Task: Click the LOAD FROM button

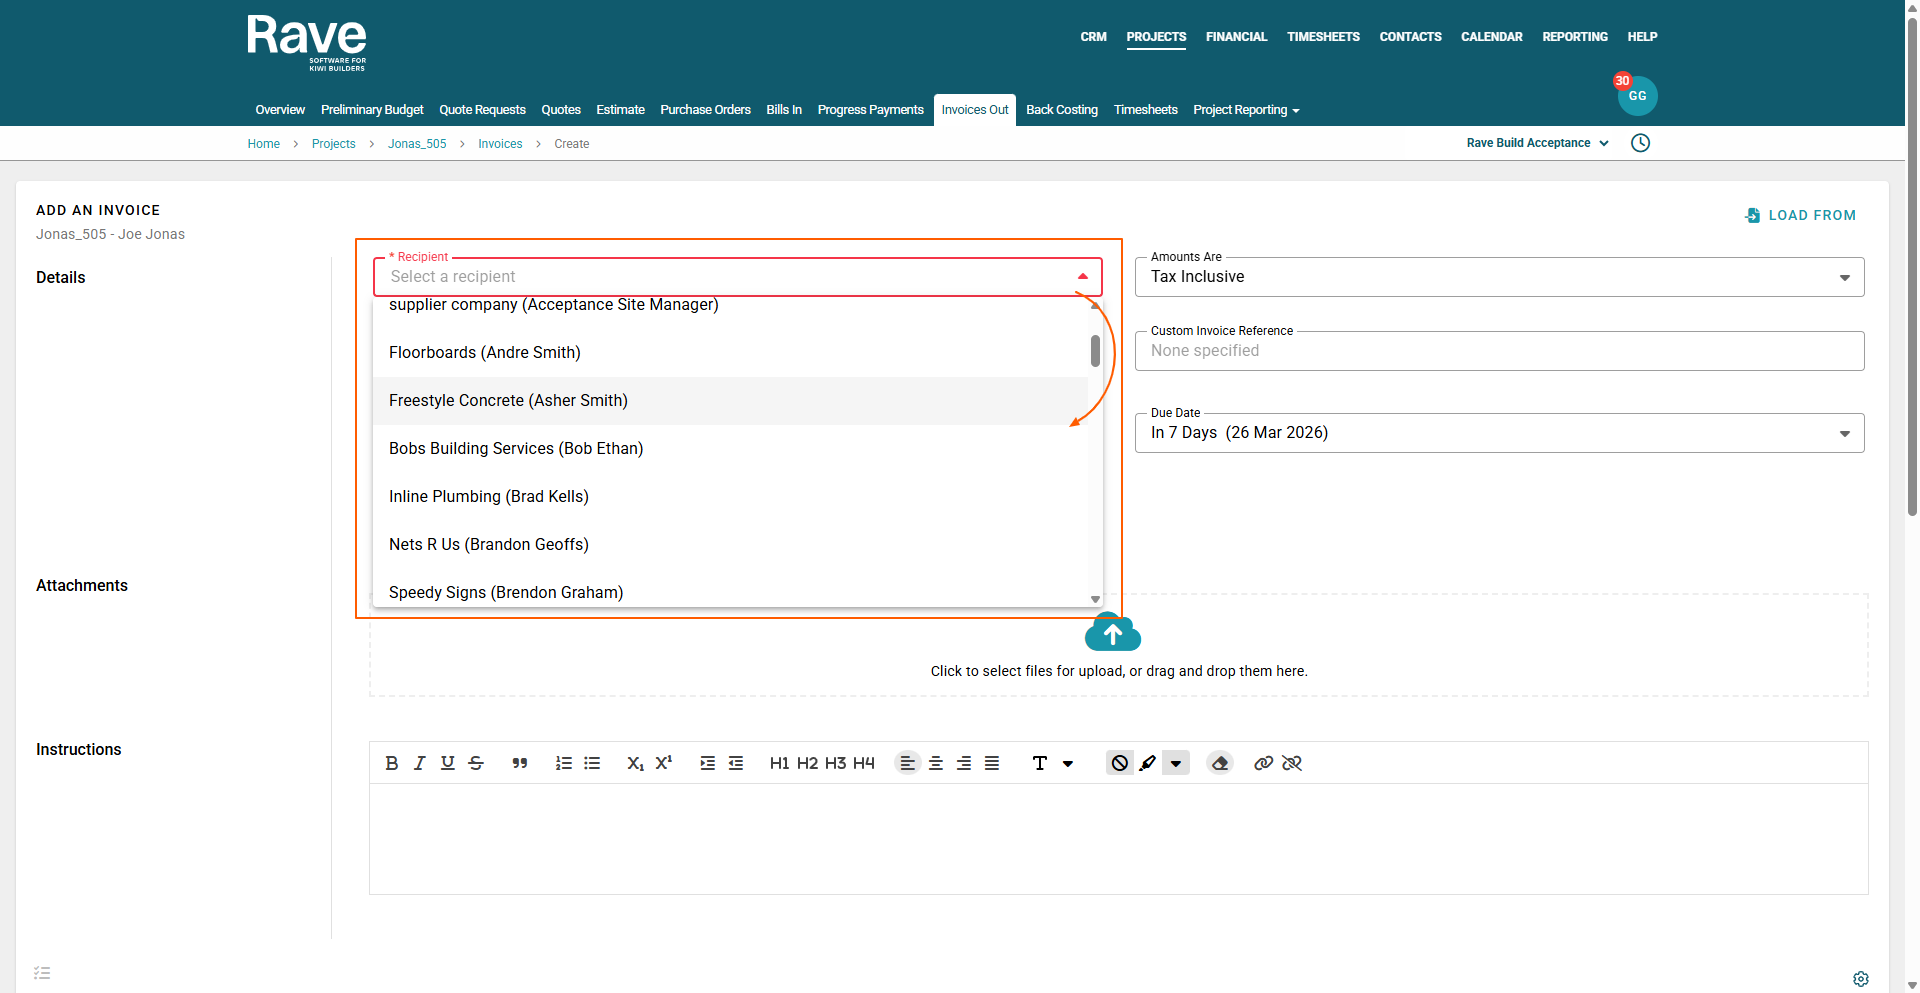Action: 1801,215
